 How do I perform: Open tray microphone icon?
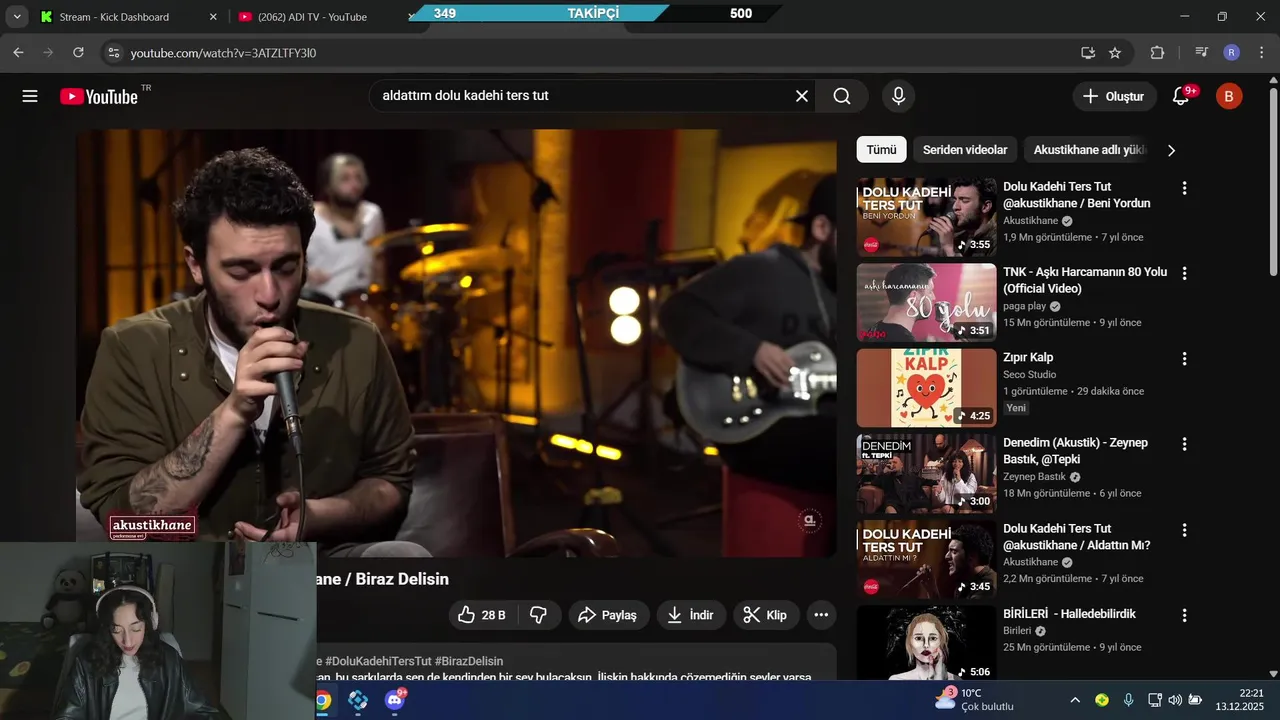1128,700
